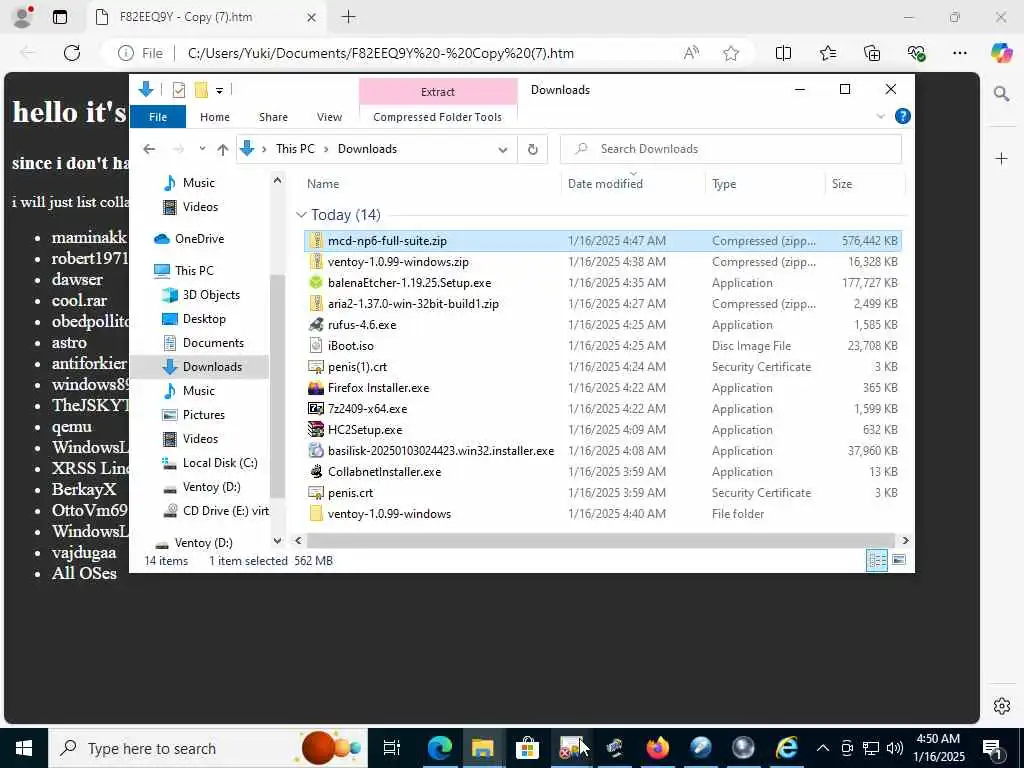The image size is (1024, 768).
Task: Open rufus-4.6.exe file icon
Action: [x=316, y=325]
